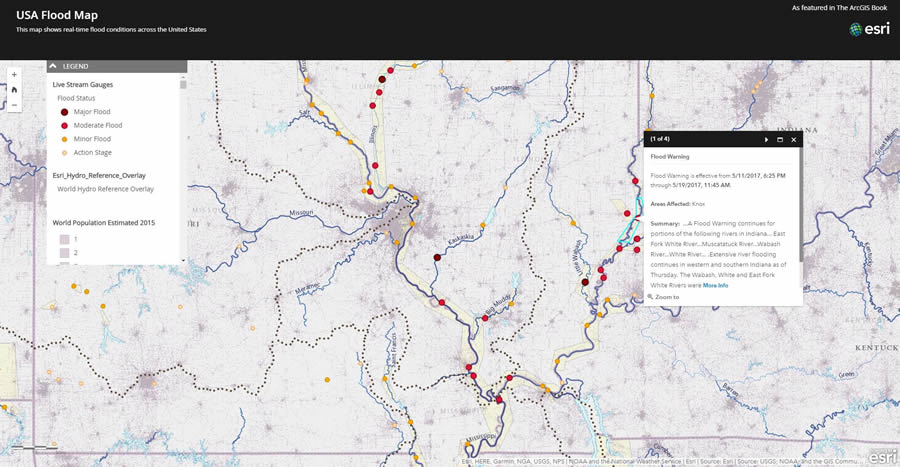Click the 'USA Flood Map' title
The image size is (900, 467).
pos(57,15)
